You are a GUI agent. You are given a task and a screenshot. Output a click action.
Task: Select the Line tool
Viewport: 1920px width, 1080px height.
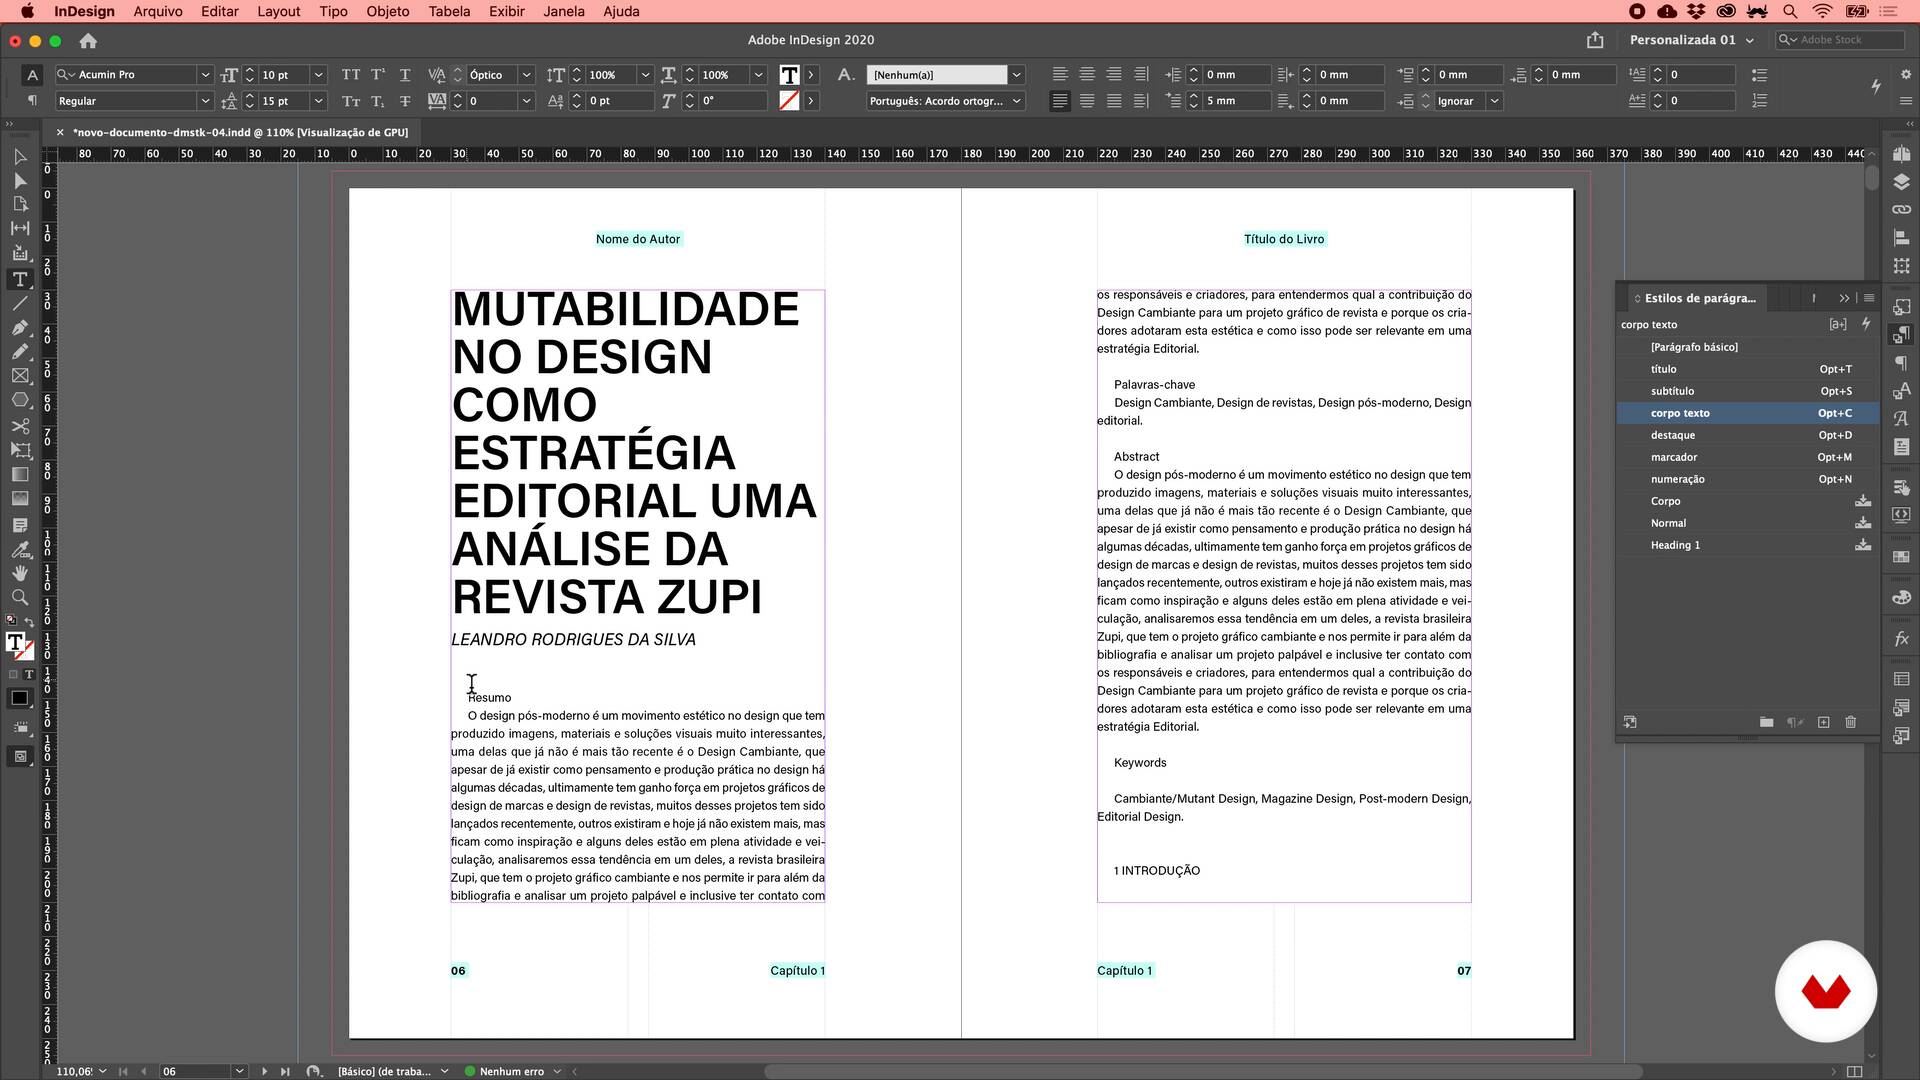pos(20,303)
